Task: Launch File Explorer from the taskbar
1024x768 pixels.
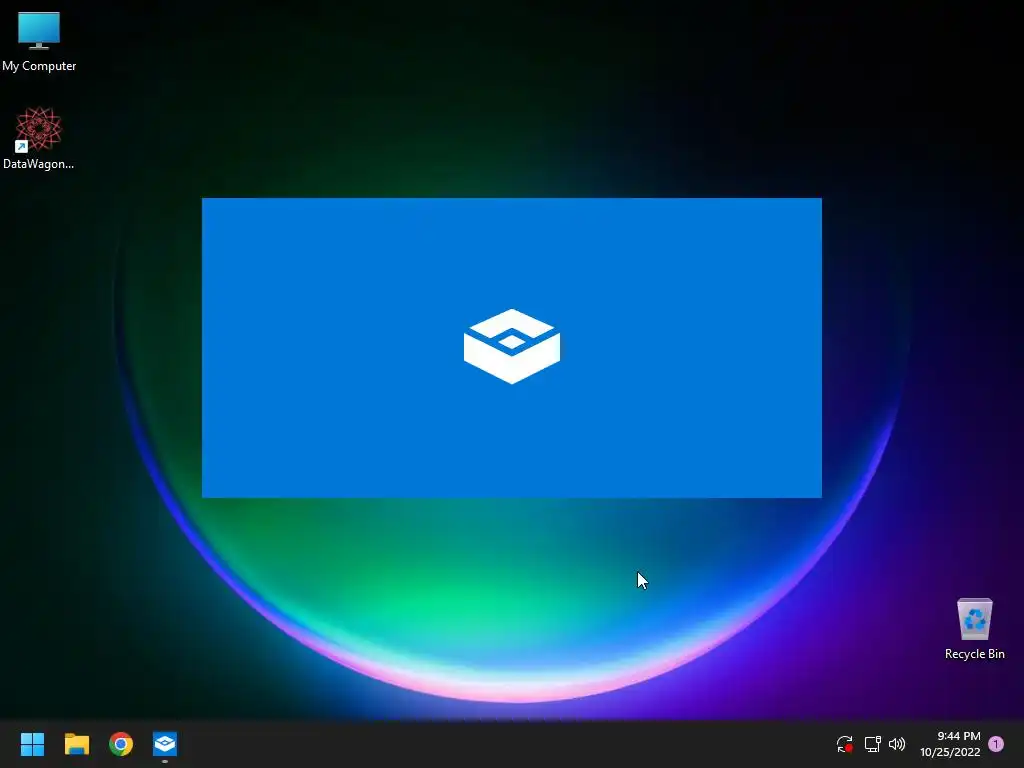Action: (x=76, y=744)
